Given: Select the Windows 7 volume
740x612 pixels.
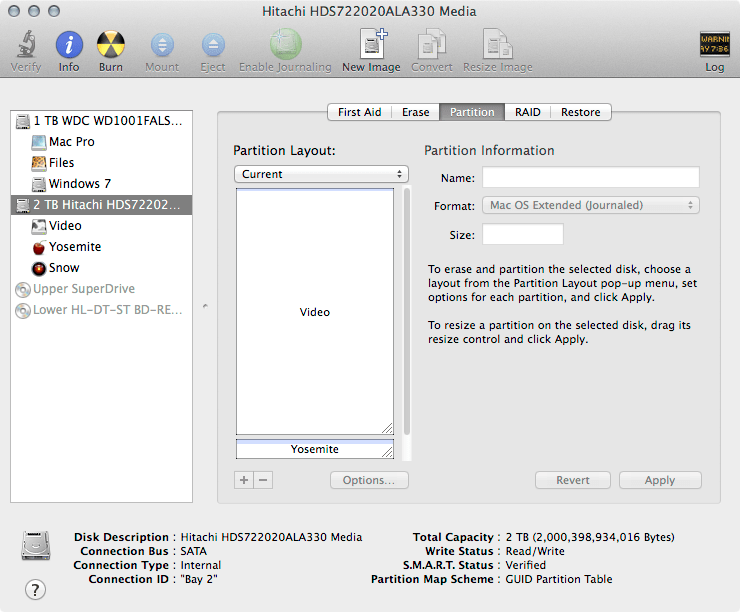Looking at the screenshot, I should 101,184.
